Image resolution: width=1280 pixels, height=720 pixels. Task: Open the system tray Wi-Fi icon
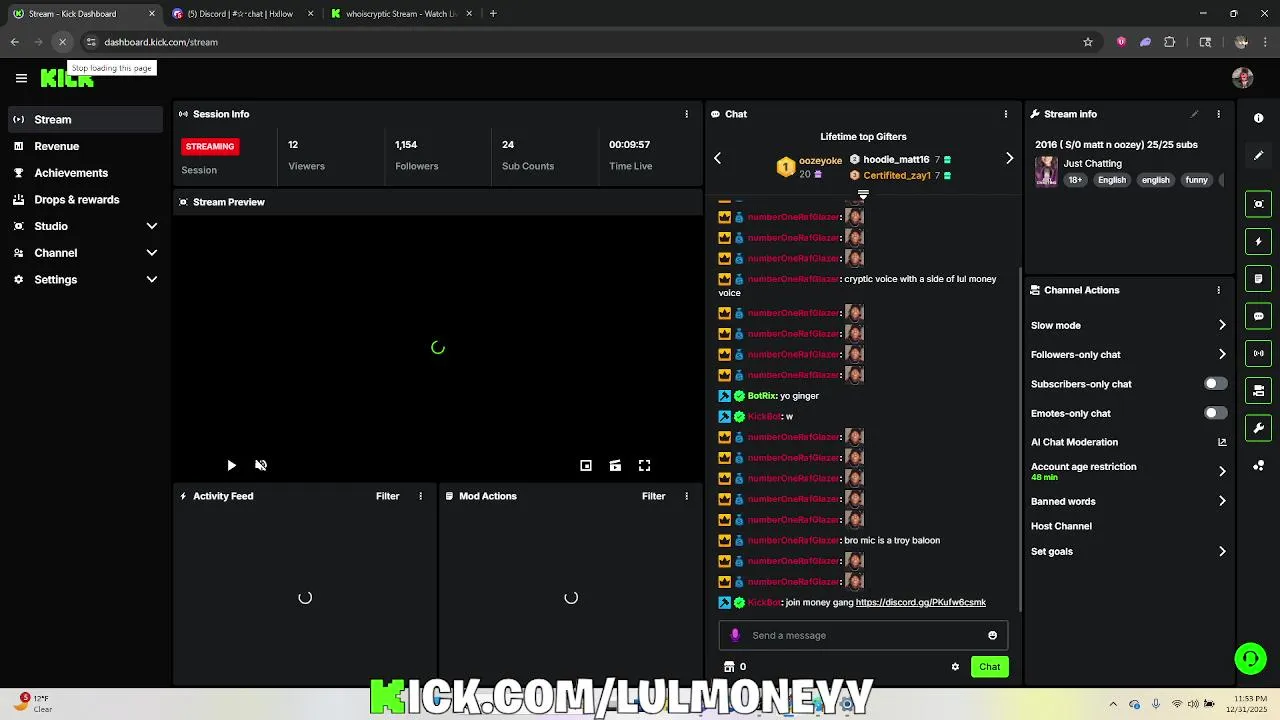click(x=1177, y=704)
